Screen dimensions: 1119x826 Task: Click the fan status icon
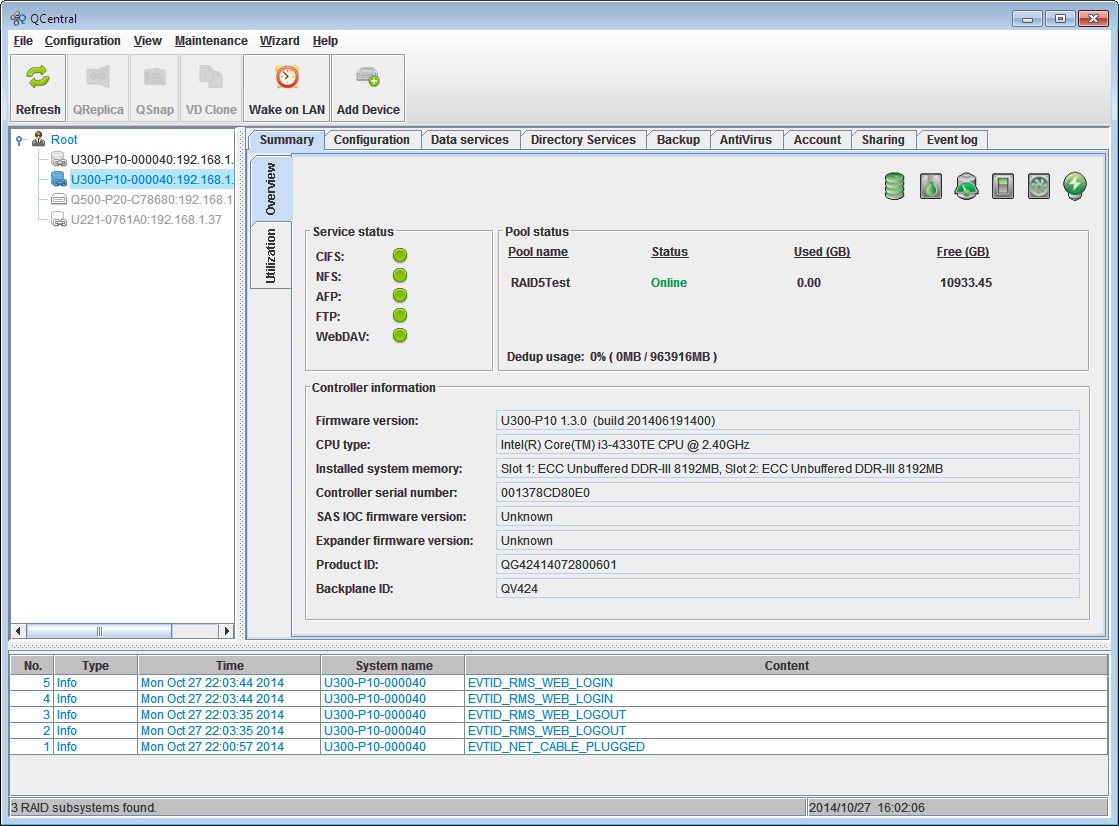click(1038, 186)
